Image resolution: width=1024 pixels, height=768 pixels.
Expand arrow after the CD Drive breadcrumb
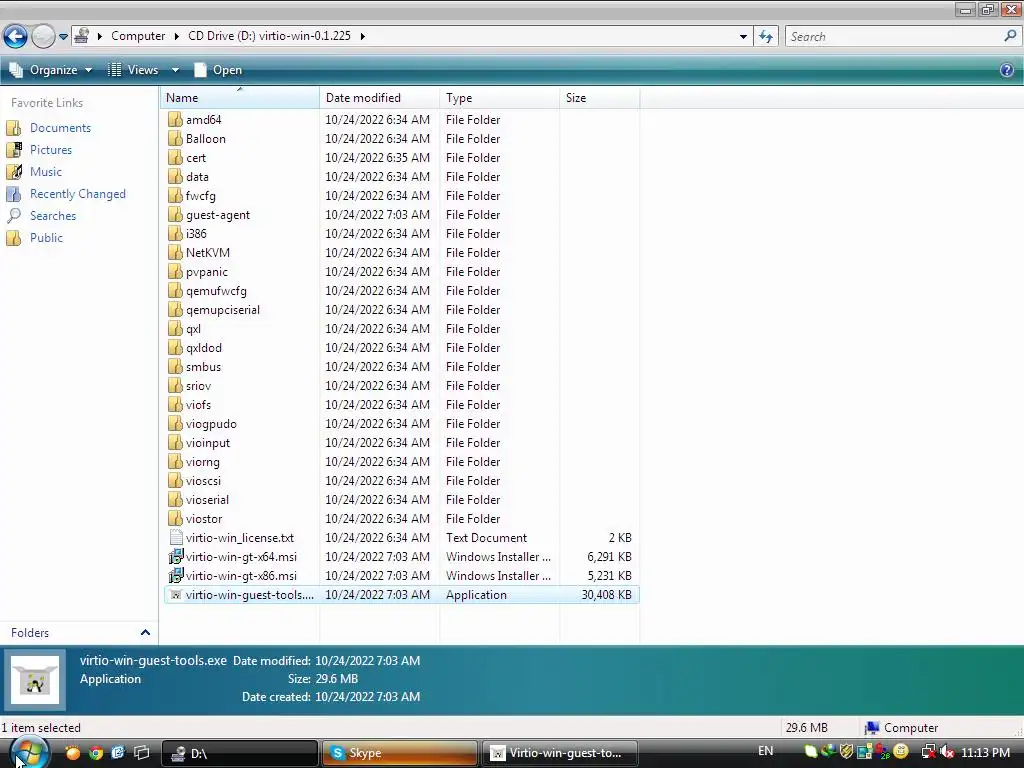(x=362, y=36)
